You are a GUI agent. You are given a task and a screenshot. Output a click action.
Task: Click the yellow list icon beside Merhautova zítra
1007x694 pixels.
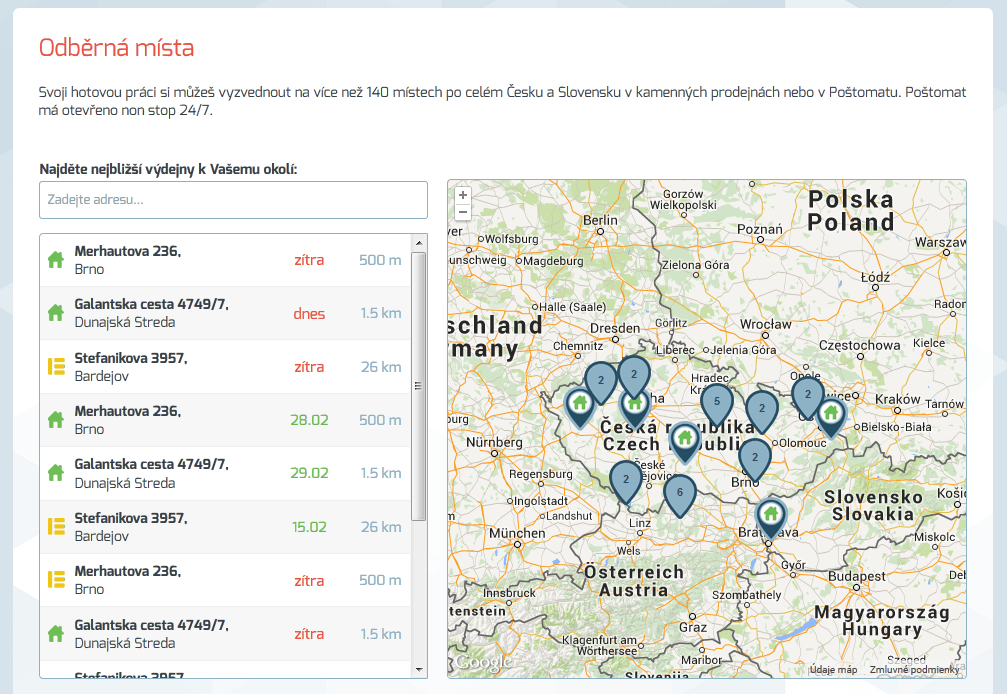tap(57, 580)
